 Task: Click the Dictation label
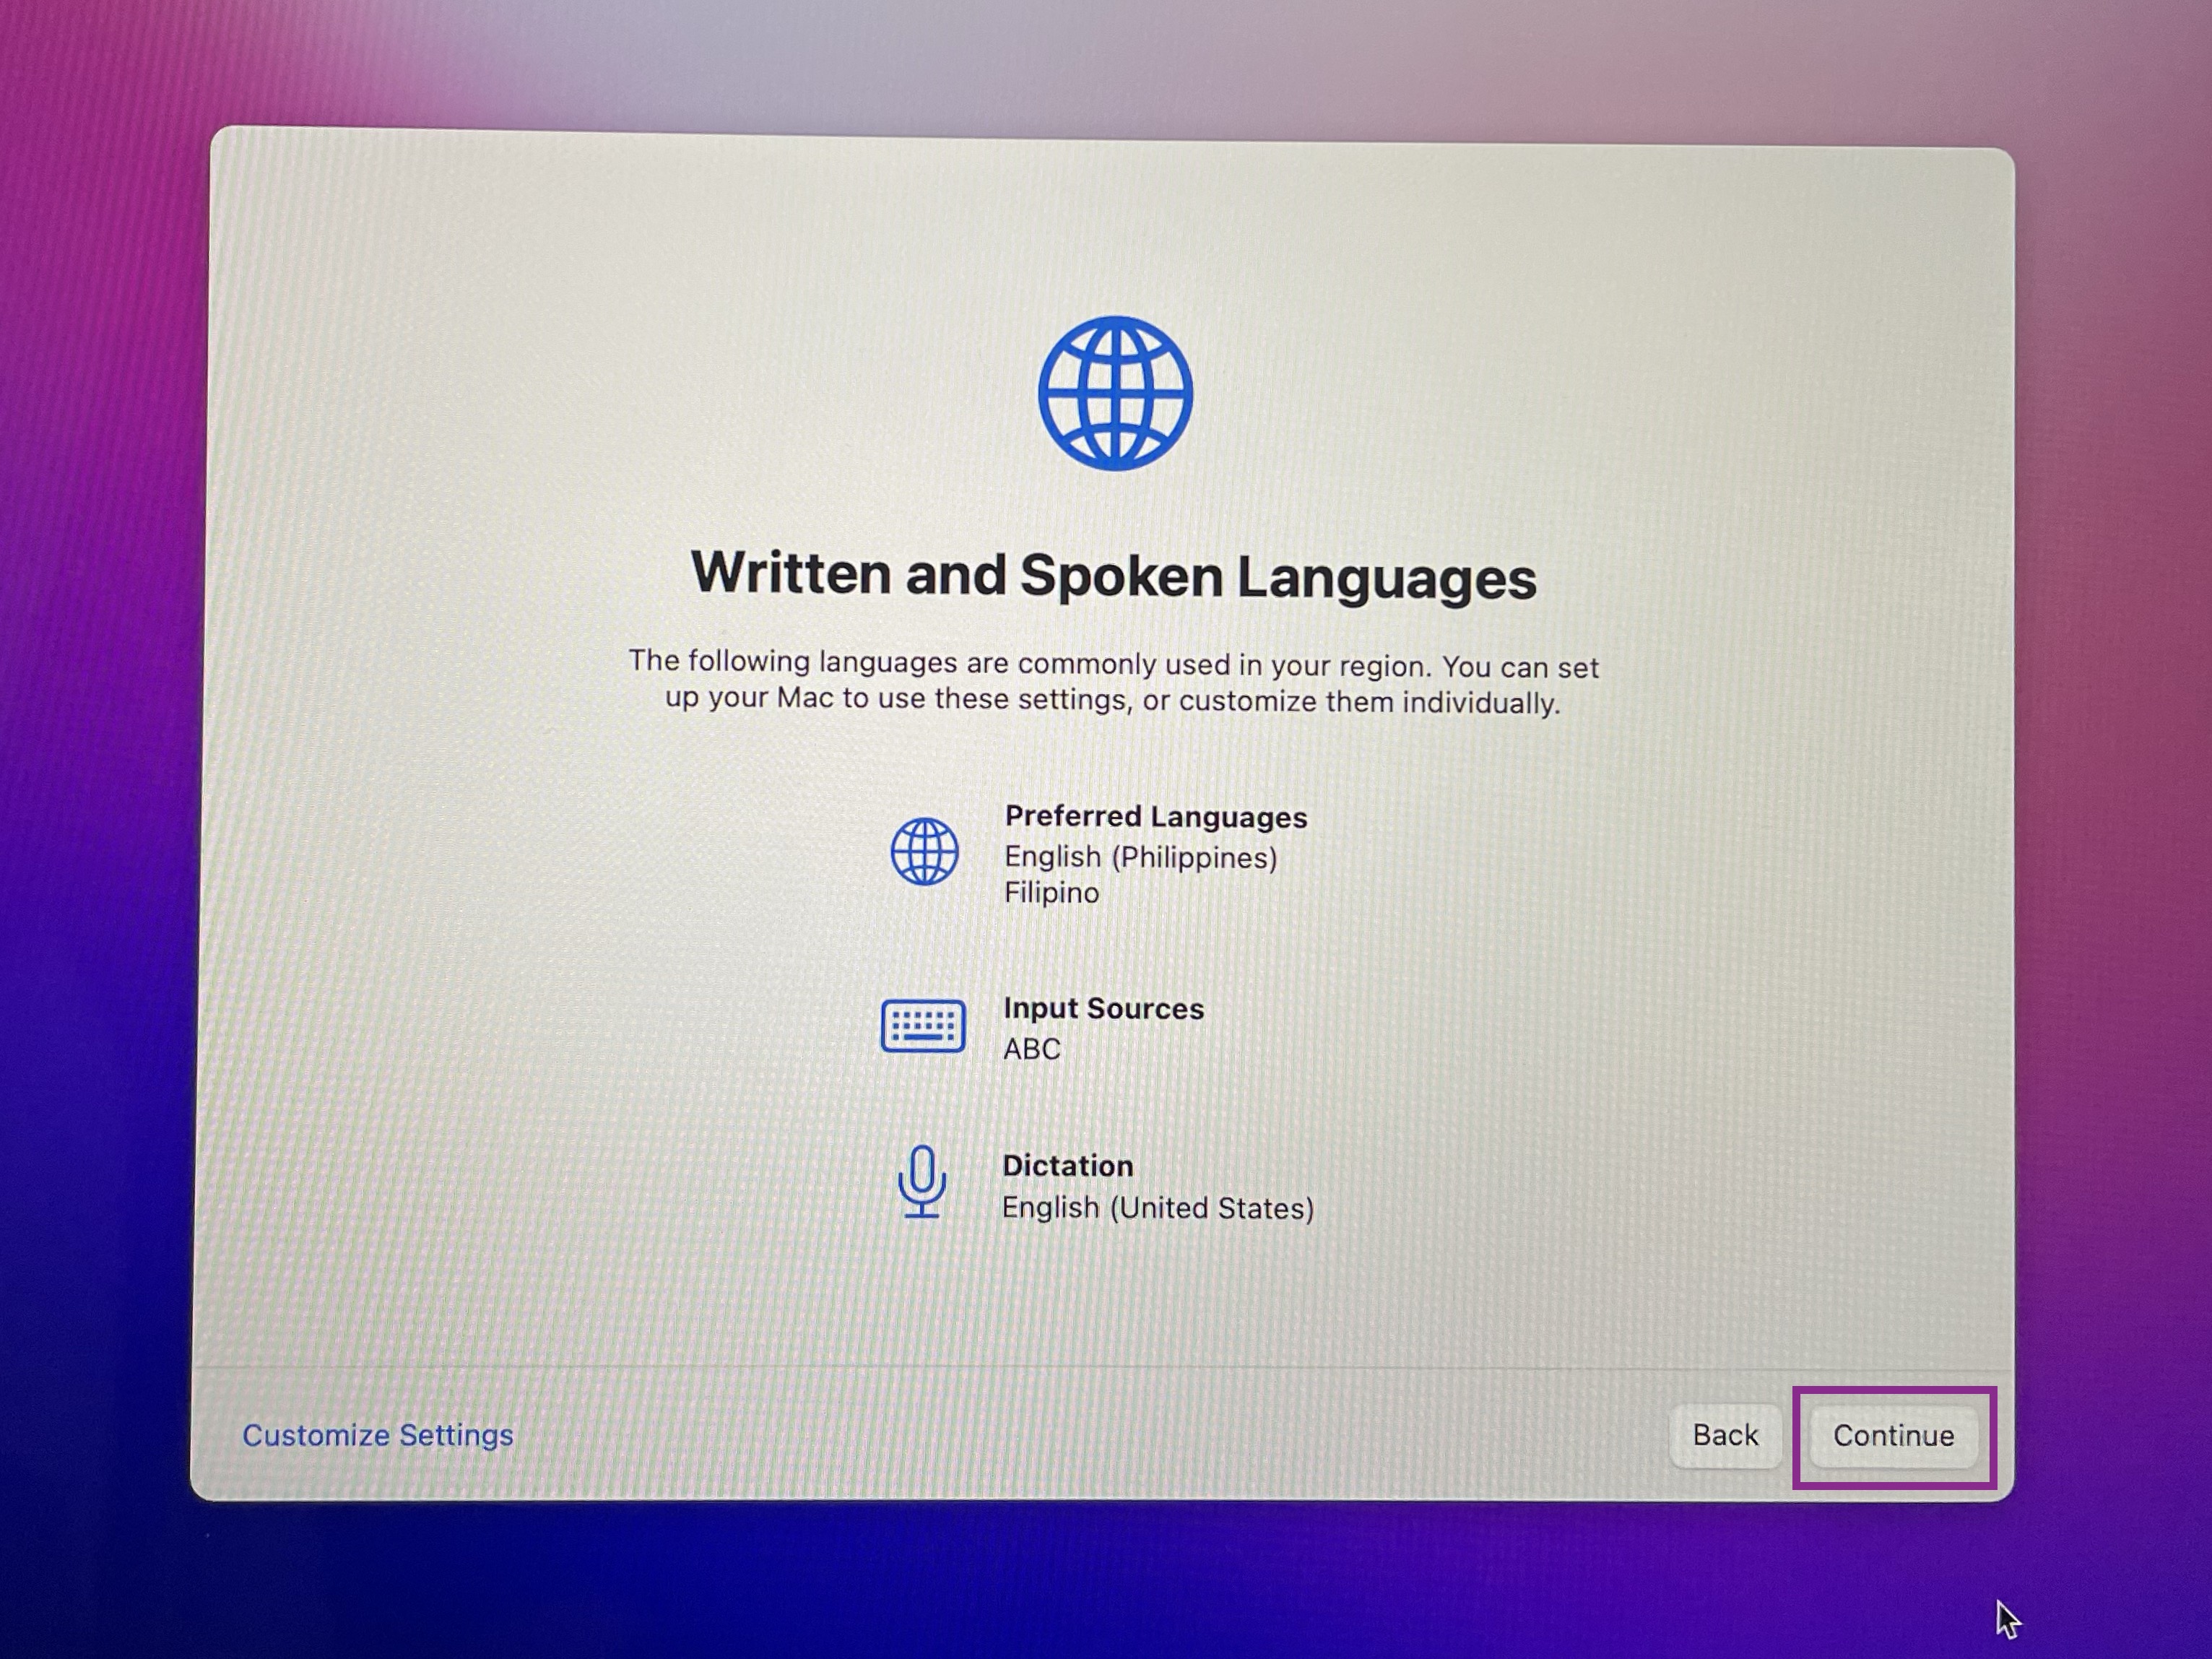click(1067, 1165)
